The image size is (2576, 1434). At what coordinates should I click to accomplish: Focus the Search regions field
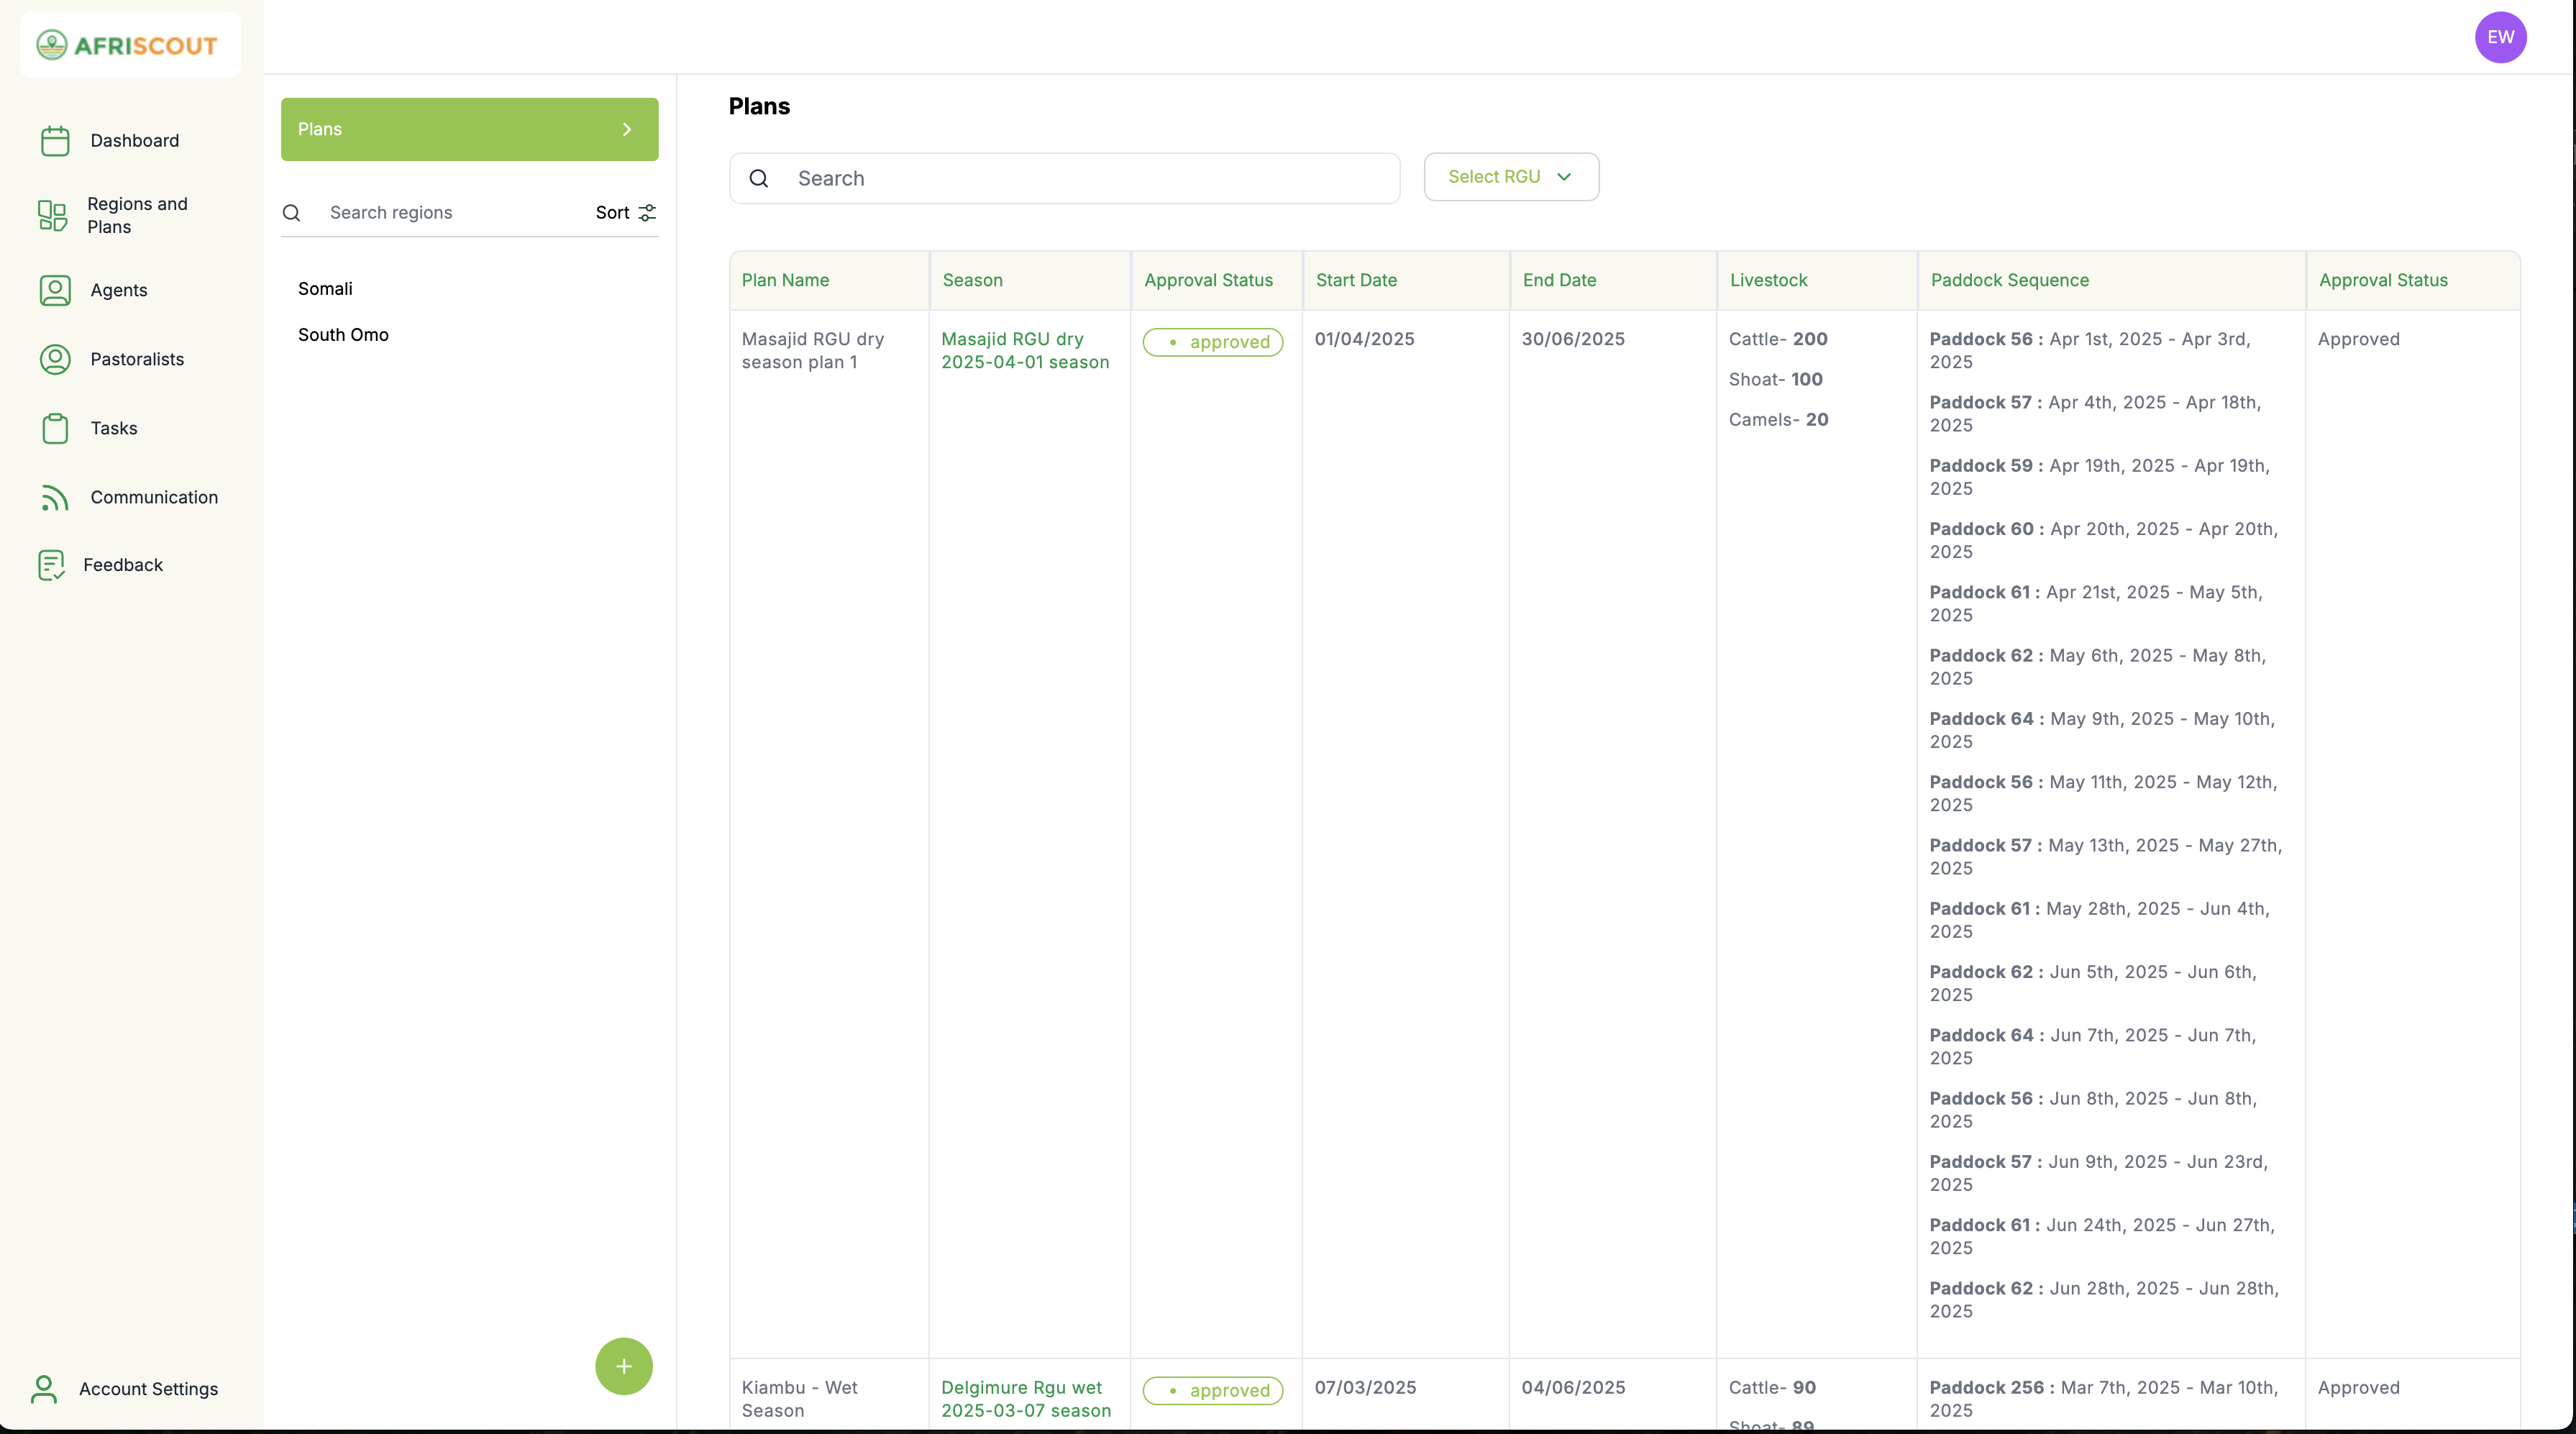tap(450, 213)
